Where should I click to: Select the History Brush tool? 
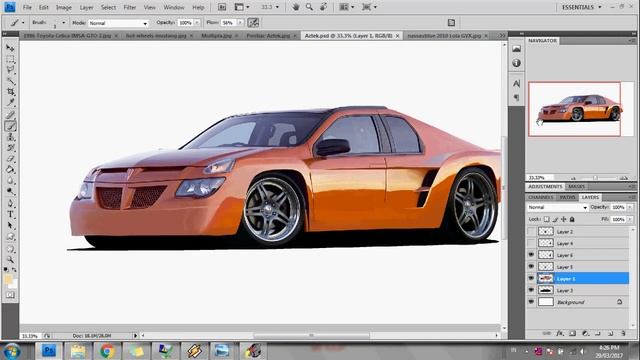[x=10, y=148]
